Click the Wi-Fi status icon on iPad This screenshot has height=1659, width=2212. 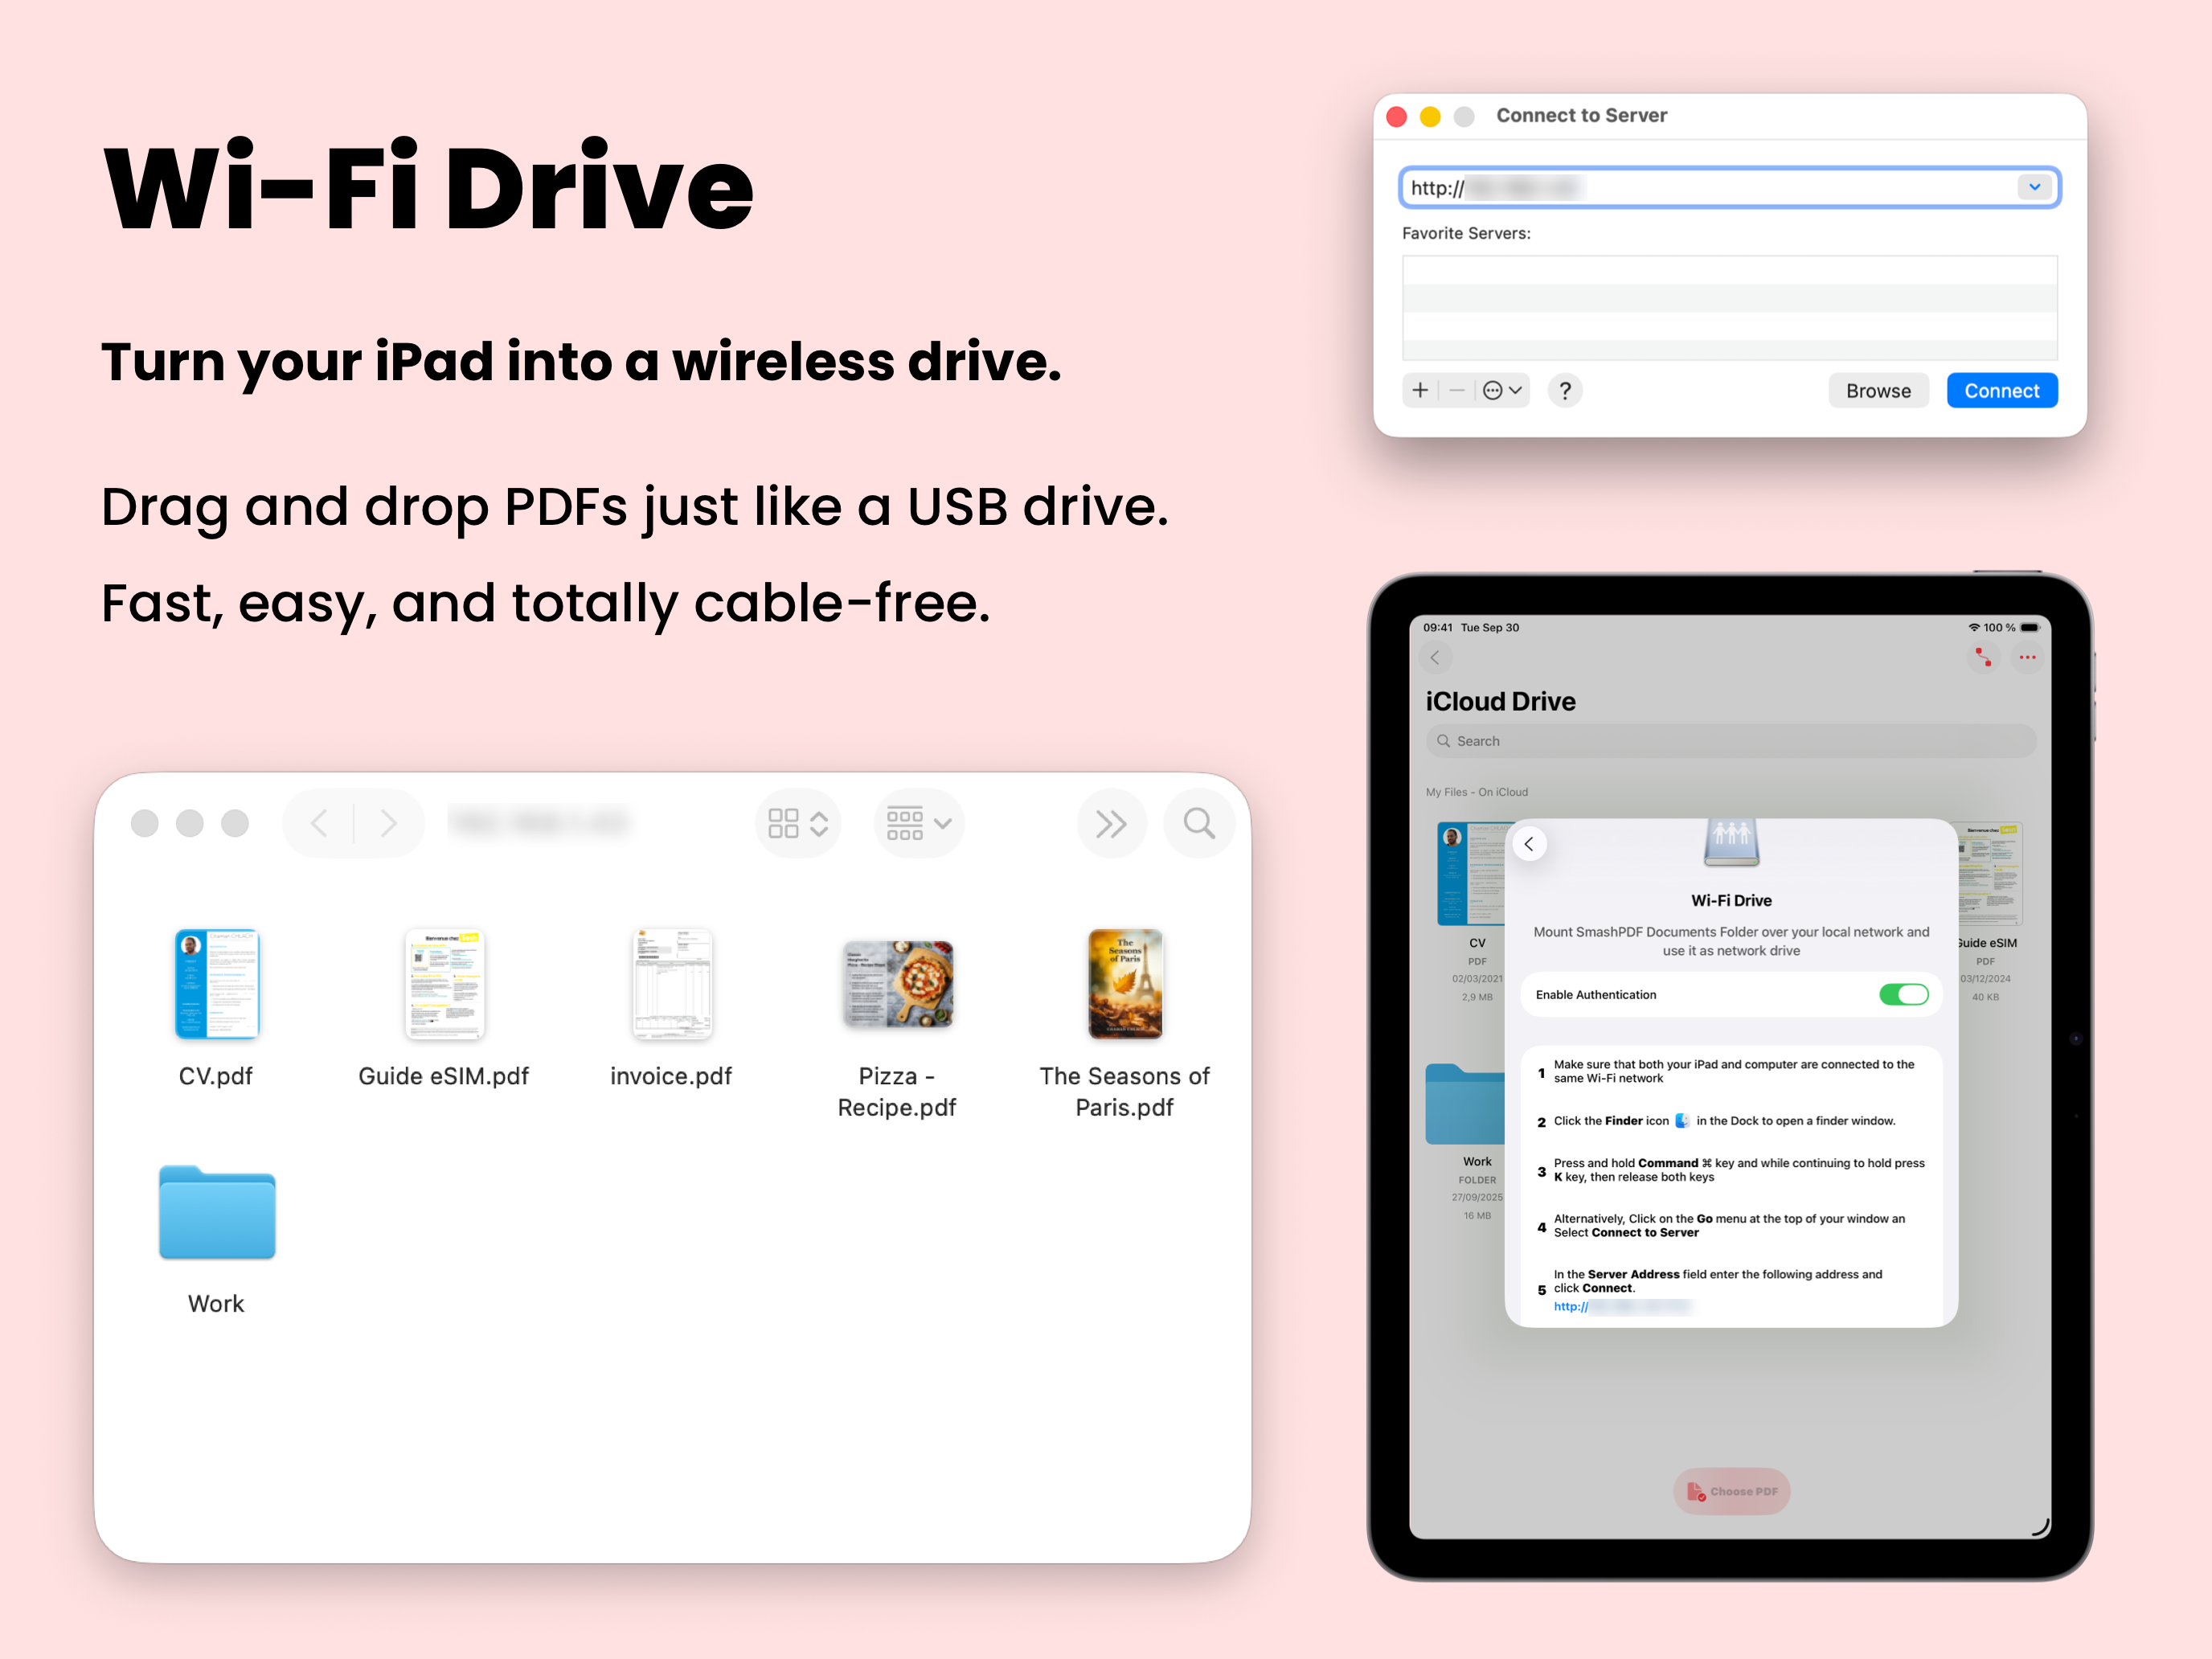(x=1974, y=627)
